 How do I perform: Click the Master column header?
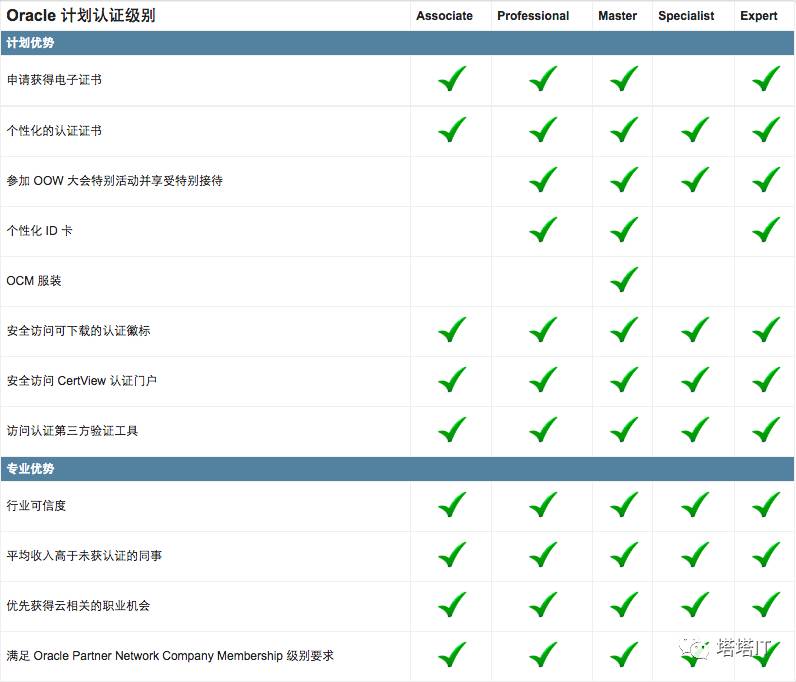tap(617, 16)
